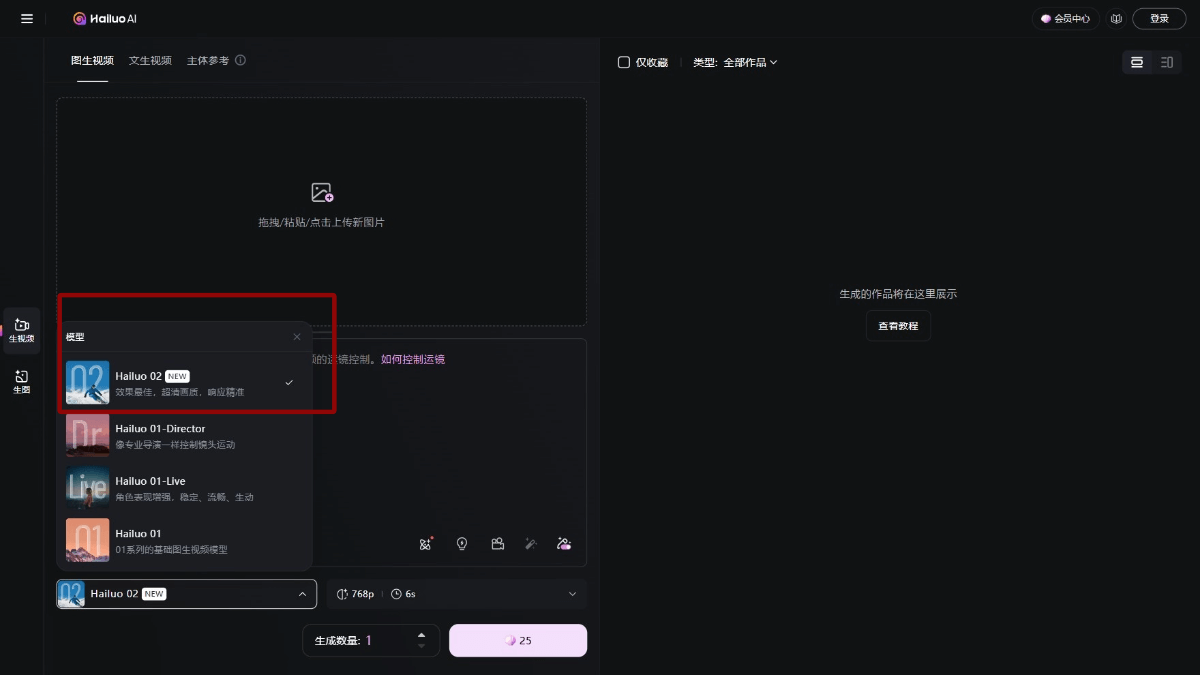The width and height of the screenshot is (1200, 675).
Task: Select 生图 in the left sidebar
Action: click(x=22, y=382)
